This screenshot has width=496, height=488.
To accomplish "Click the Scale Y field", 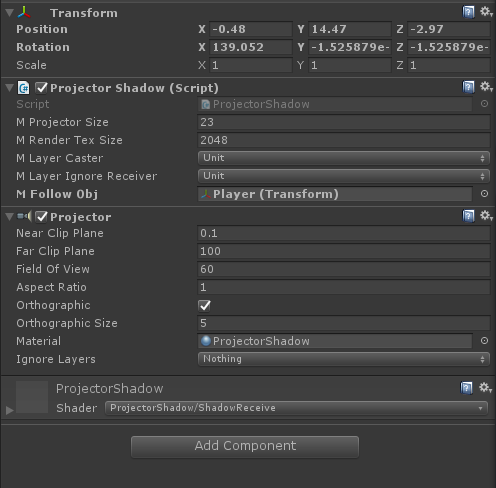I will 350,65.
